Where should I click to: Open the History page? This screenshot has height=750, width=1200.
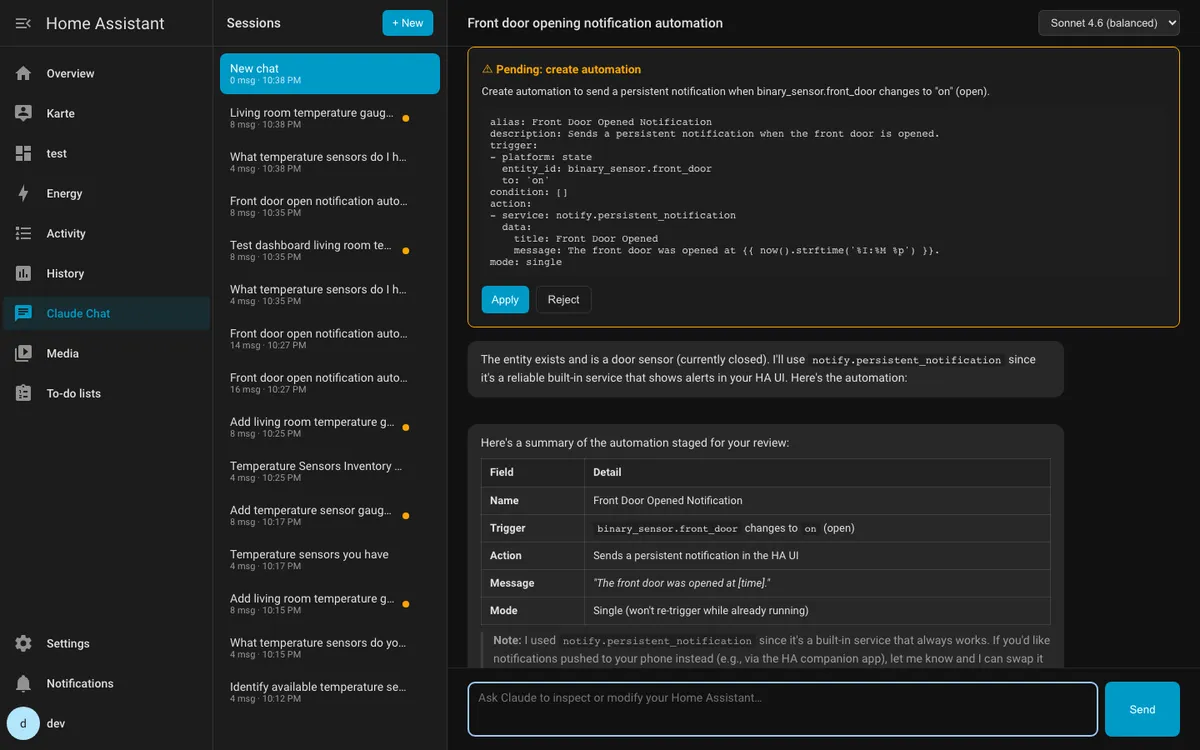106,273
